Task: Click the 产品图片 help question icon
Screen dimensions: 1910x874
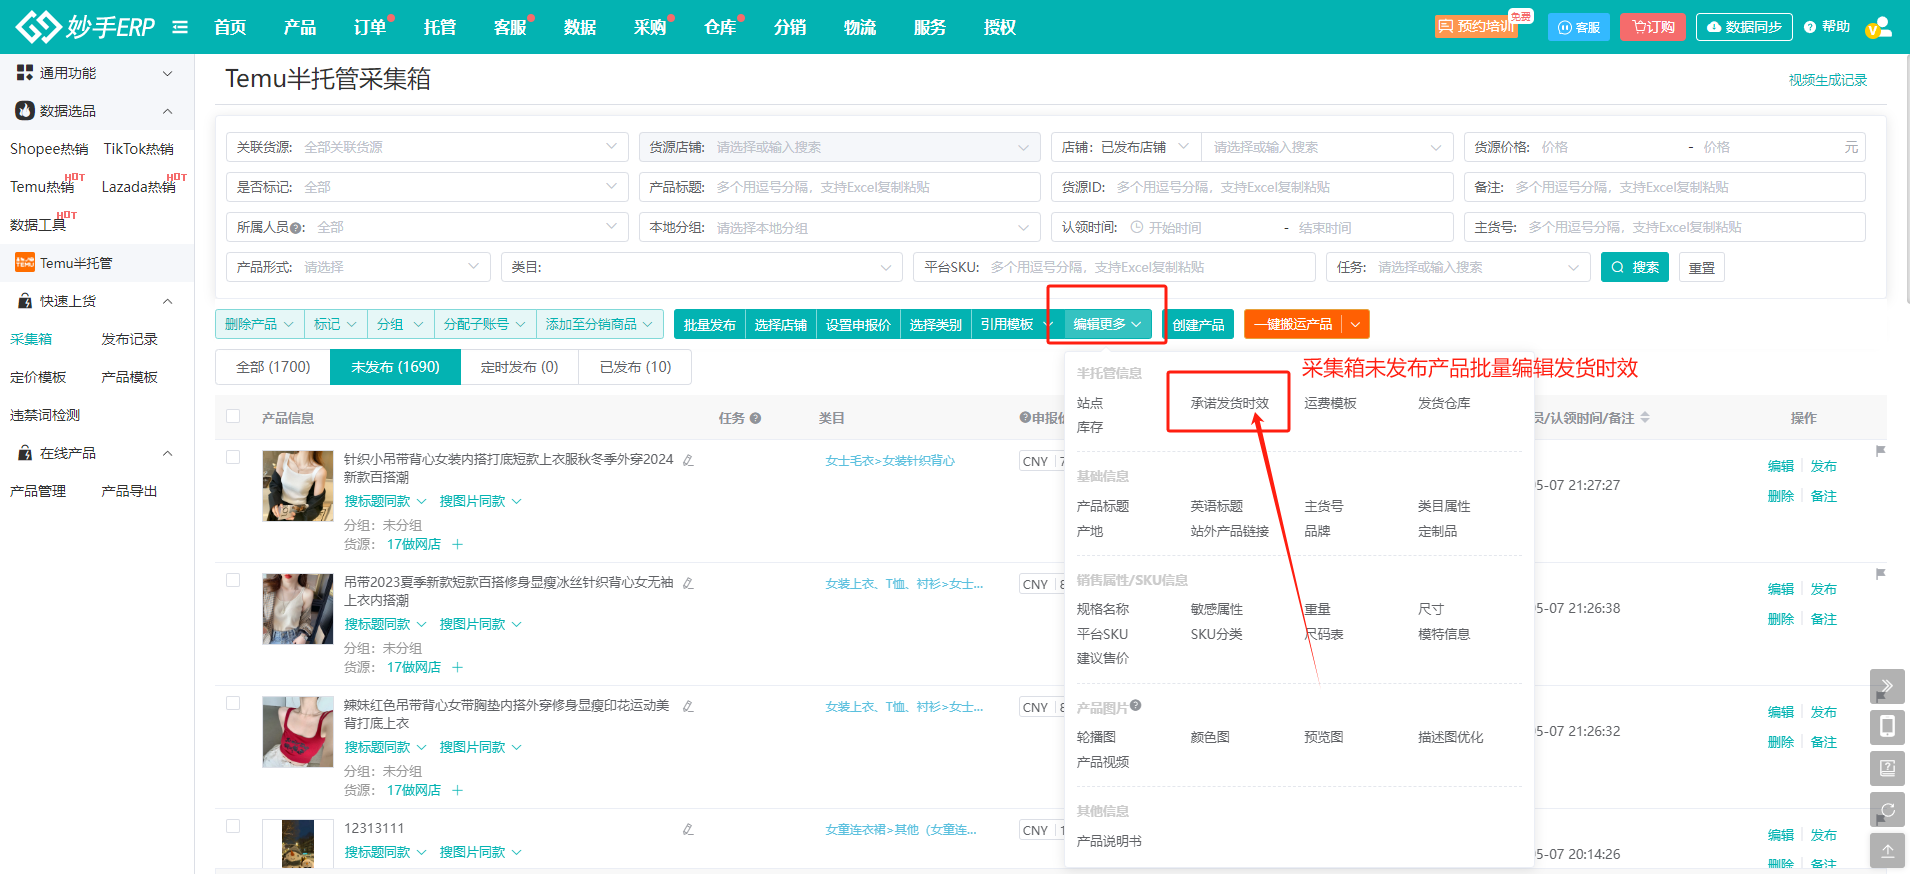Action: [x=1136, y=706]
